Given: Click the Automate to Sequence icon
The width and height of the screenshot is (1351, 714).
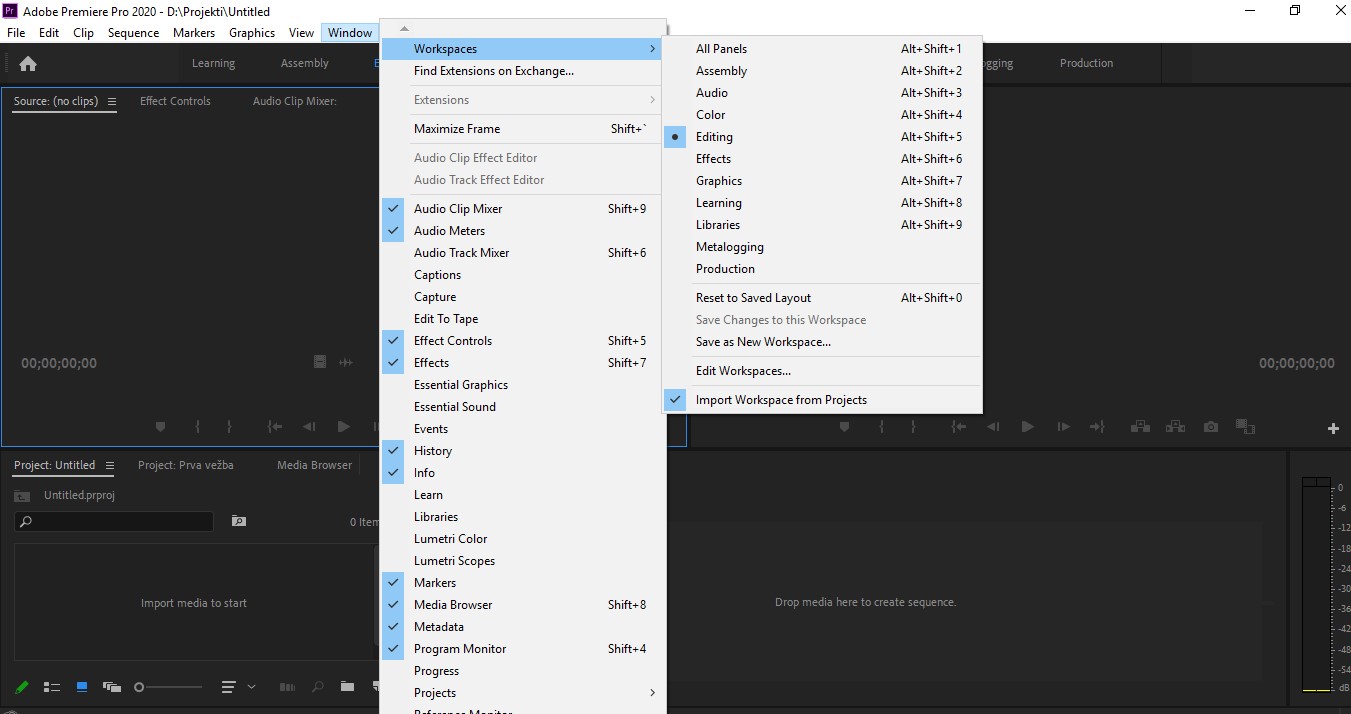Looking at the screenshot, I should [x=287, y=687].
